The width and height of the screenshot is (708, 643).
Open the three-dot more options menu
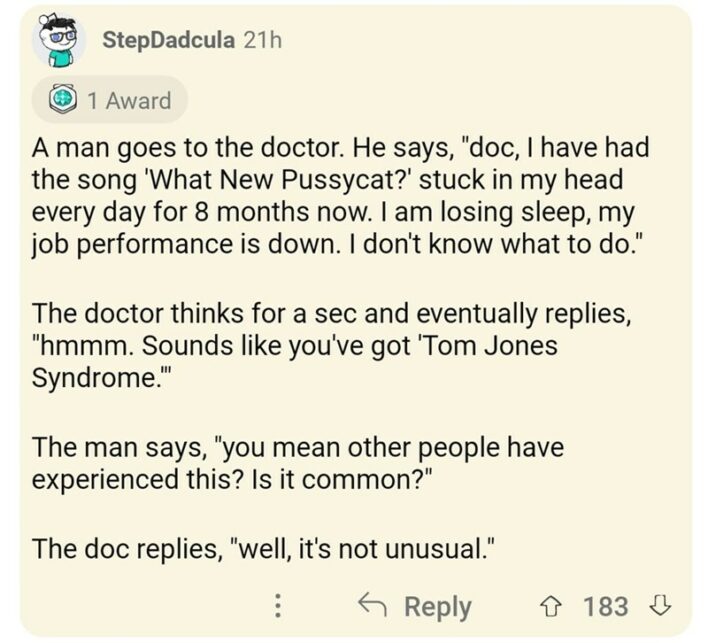[x=279, y=606]
